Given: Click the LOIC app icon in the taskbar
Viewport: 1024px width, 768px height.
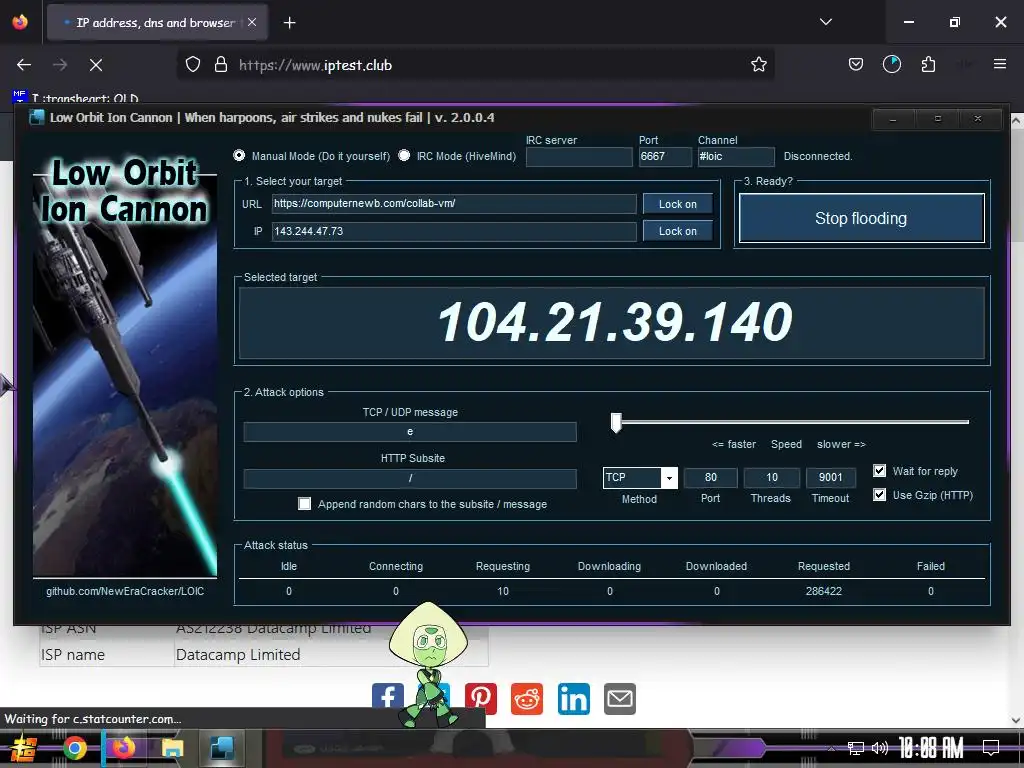Looking at the screenshot, I should point(221,748).
